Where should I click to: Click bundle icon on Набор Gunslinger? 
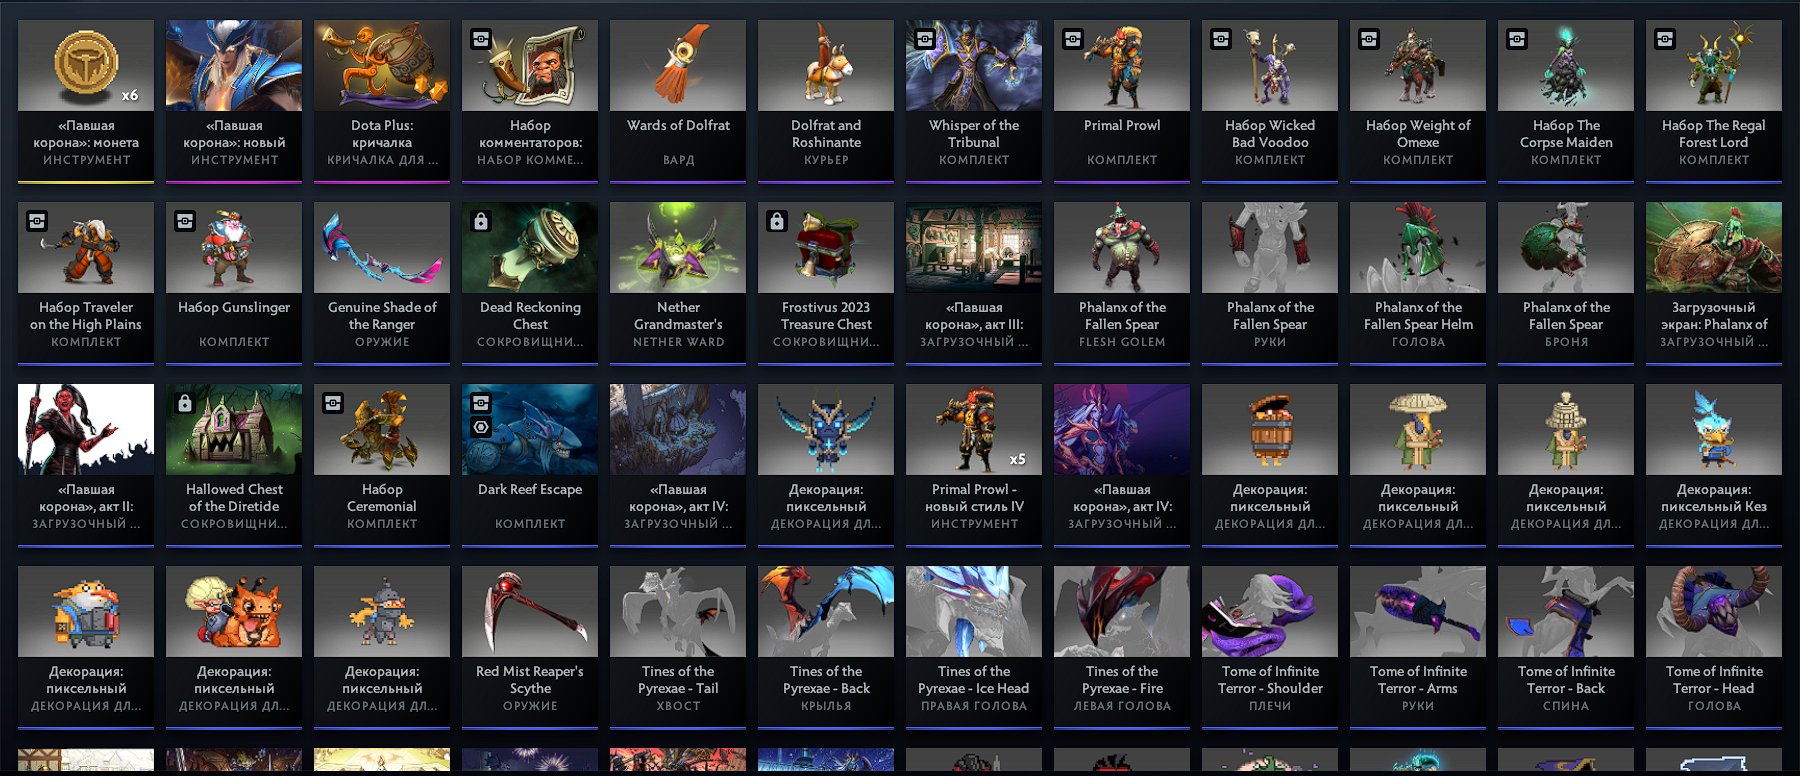[185, 221]
